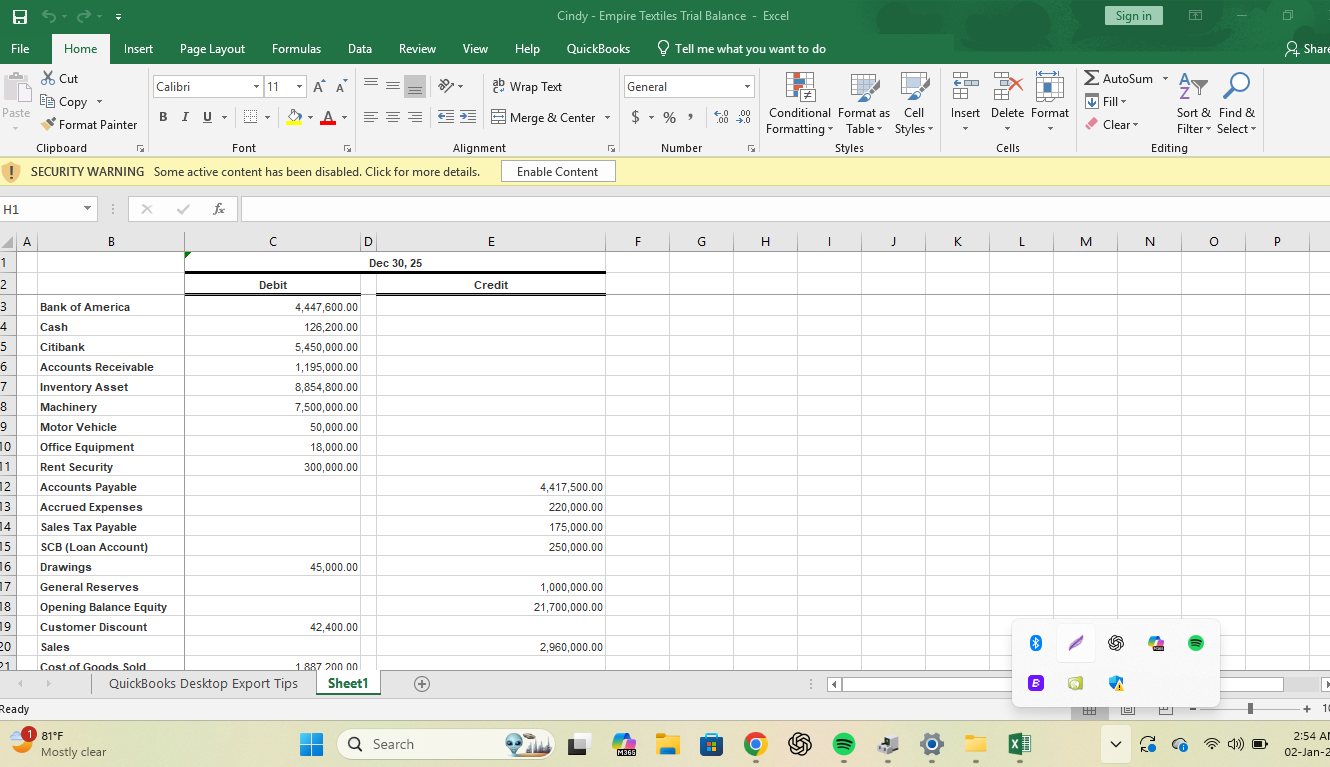
Task: Click Enable Content button
Action: pos(557,172)
